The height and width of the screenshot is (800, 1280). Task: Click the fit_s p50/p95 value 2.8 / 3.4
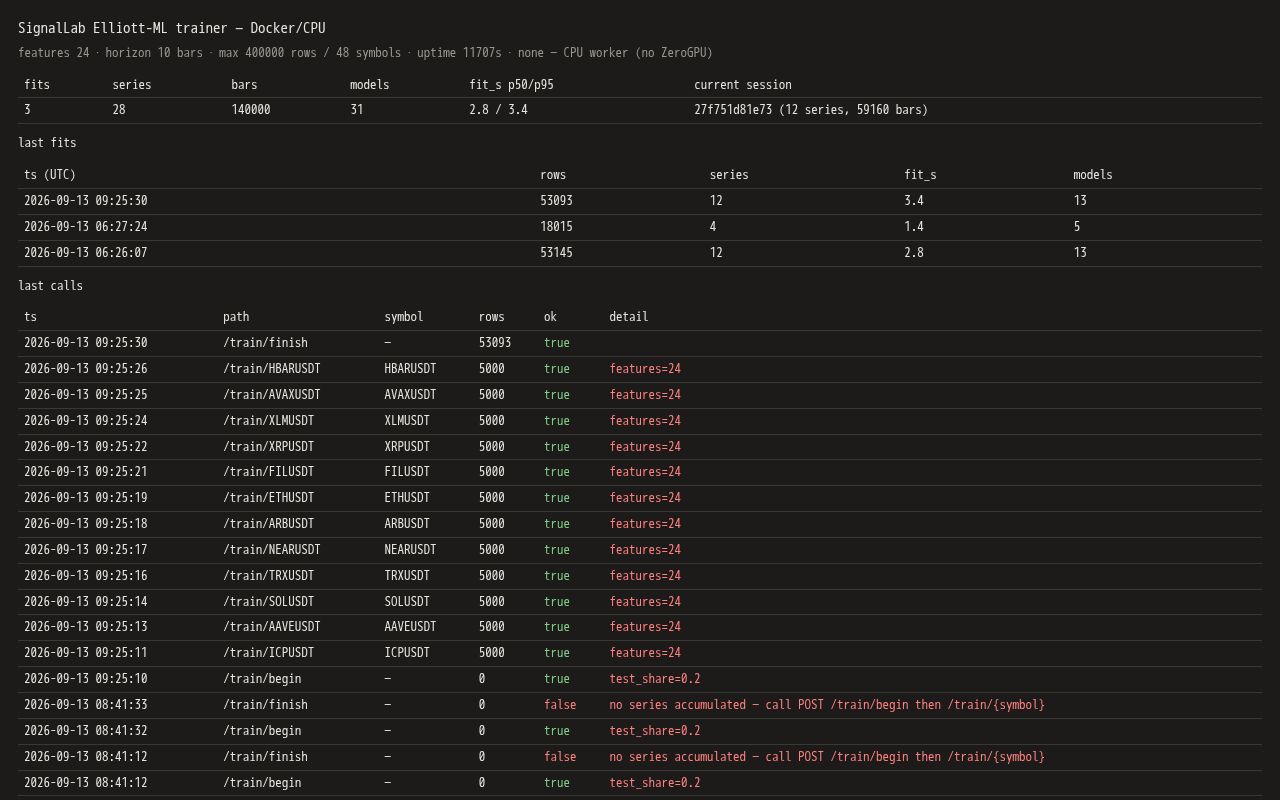pos(498,110)
